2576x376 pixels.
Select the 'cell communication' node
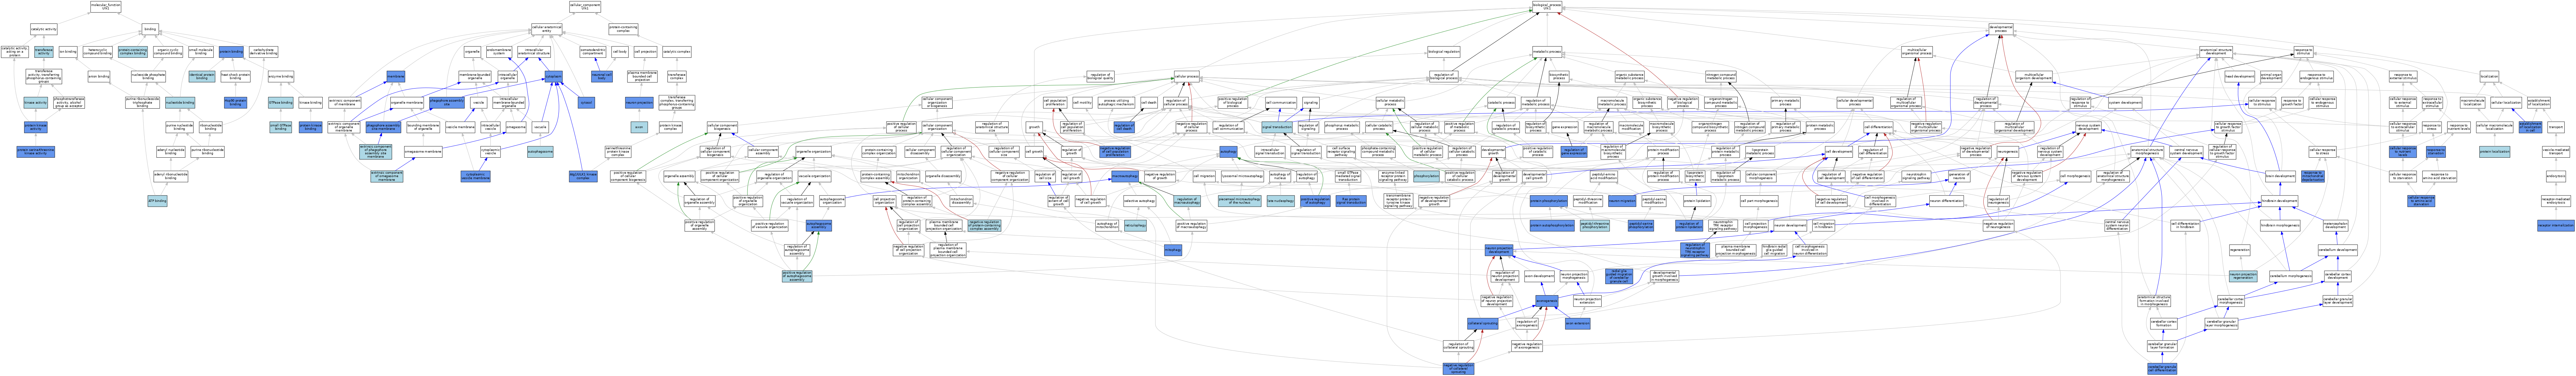[1281, 103]
